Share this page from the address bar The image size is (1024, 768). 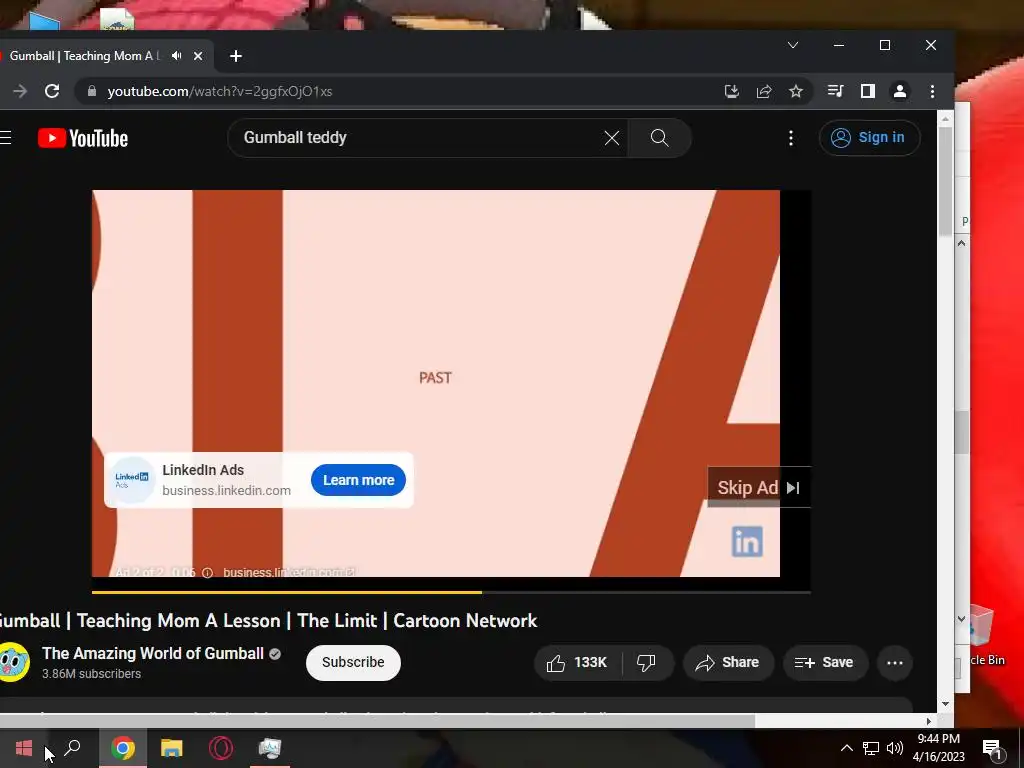tap(763, 91)
